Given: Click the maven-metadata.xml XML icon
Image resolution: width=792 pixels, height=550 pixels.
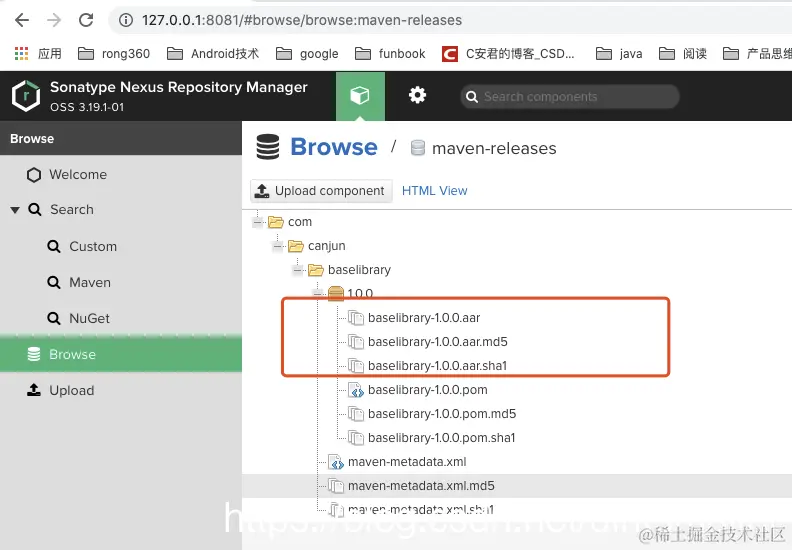Looking at the screenshot, I should tap(336, 462).
